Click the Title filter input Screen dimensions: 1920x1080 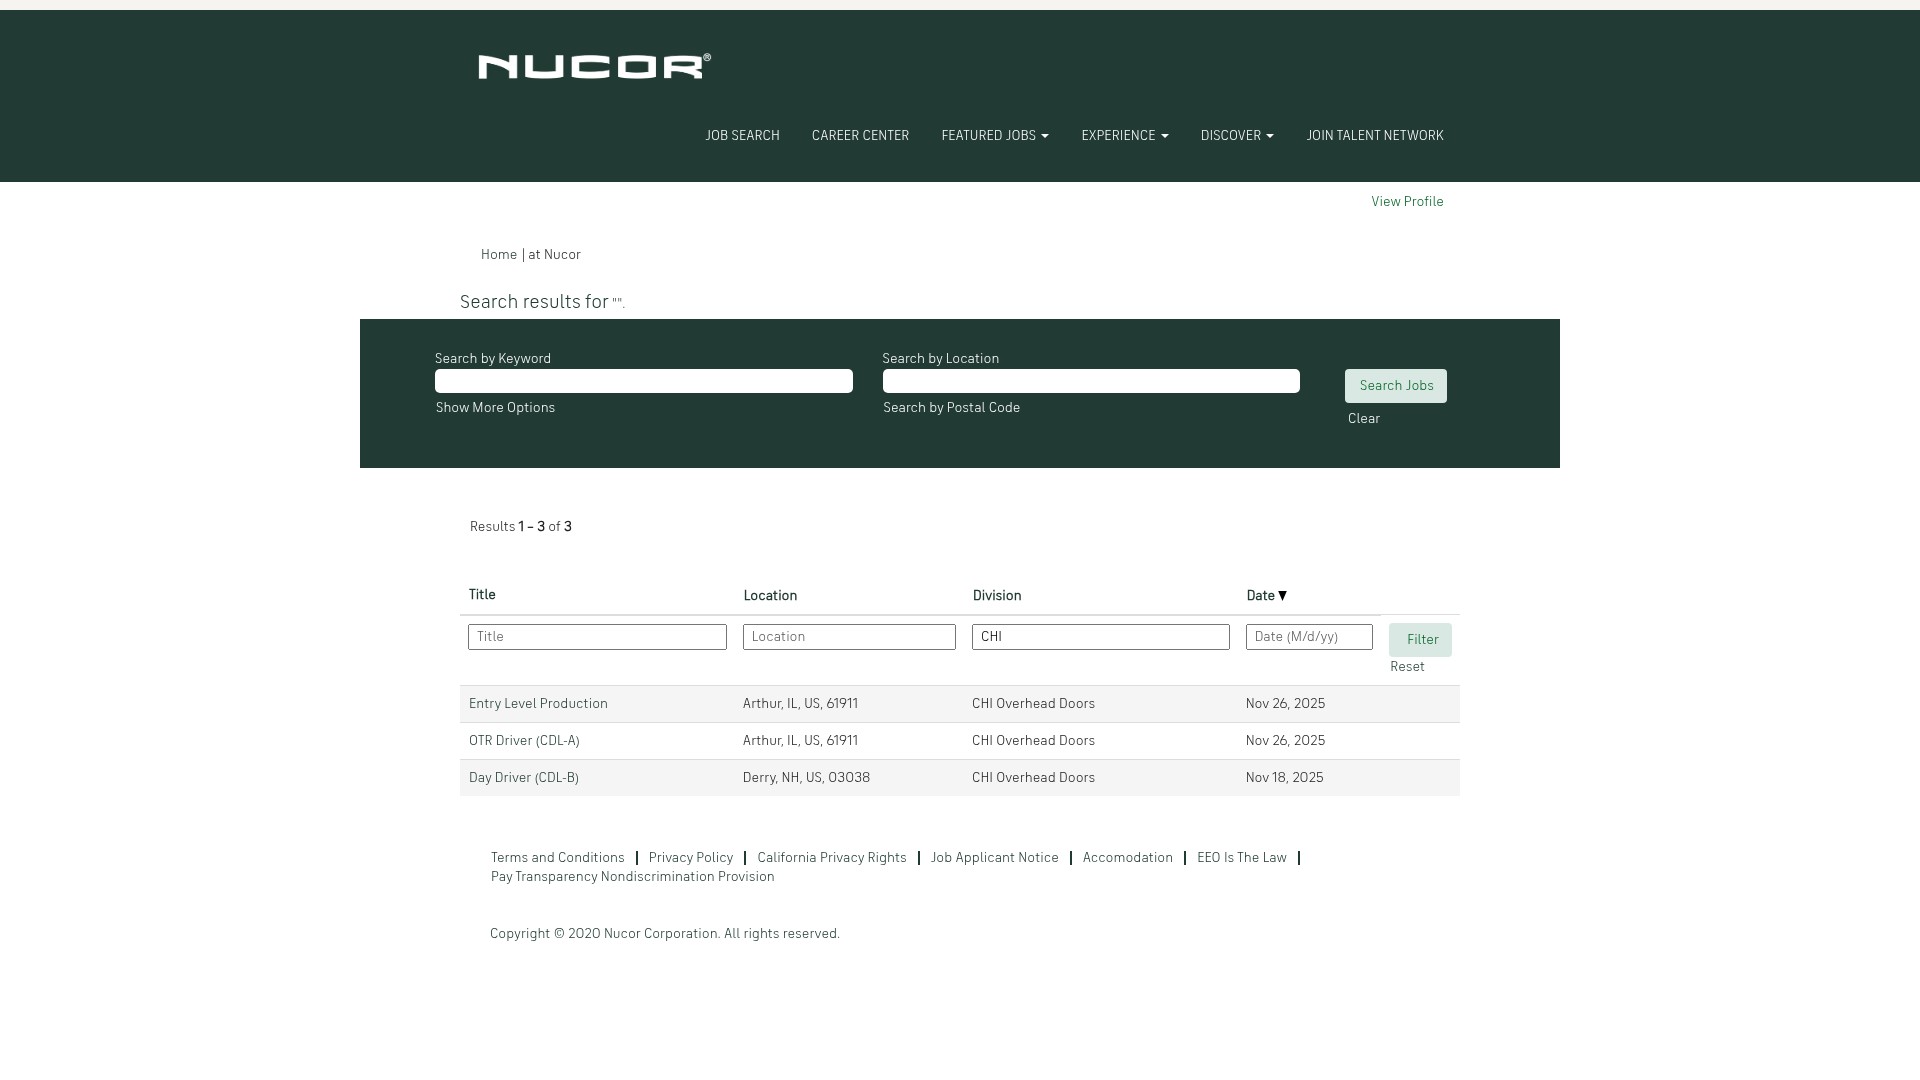point(597,637)
